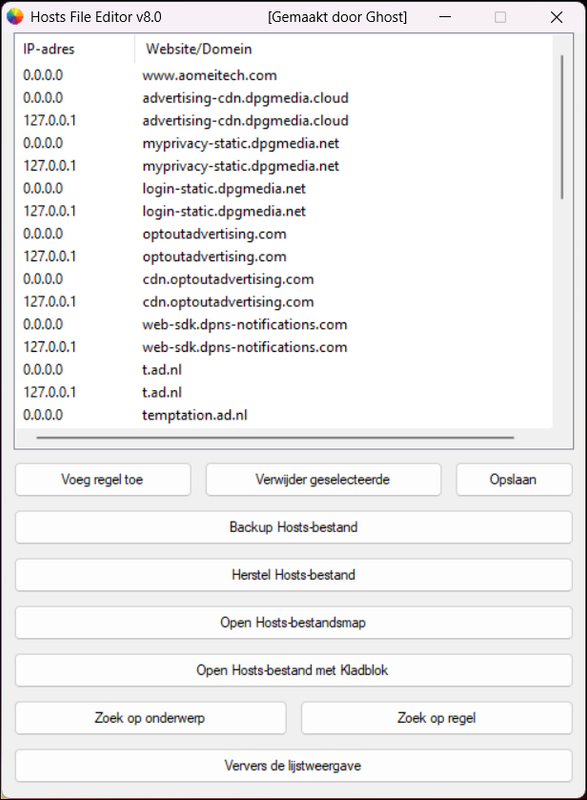Click the vertical scrollbar thumb of the list
This screenshot has height=800, width=587.
click(x=562, y=127)
